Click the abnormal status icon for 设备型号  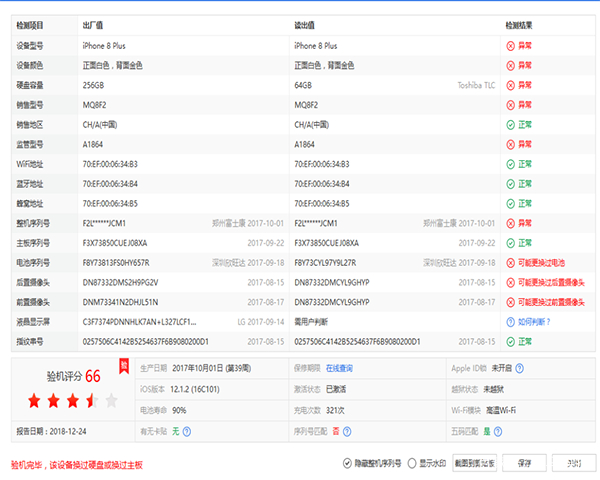pyautogui.click(x=510, y=46)
